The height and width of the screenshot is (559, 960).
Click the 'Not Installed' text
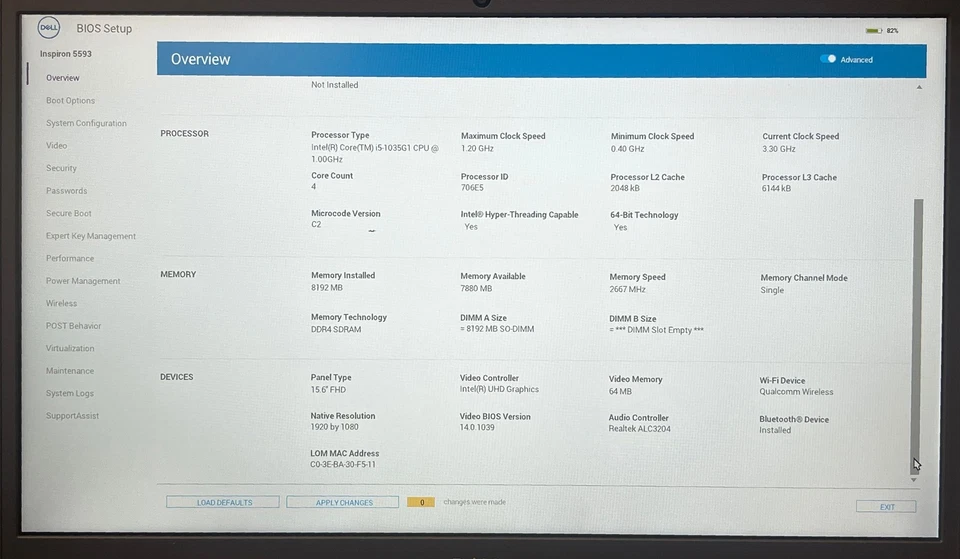334,85
